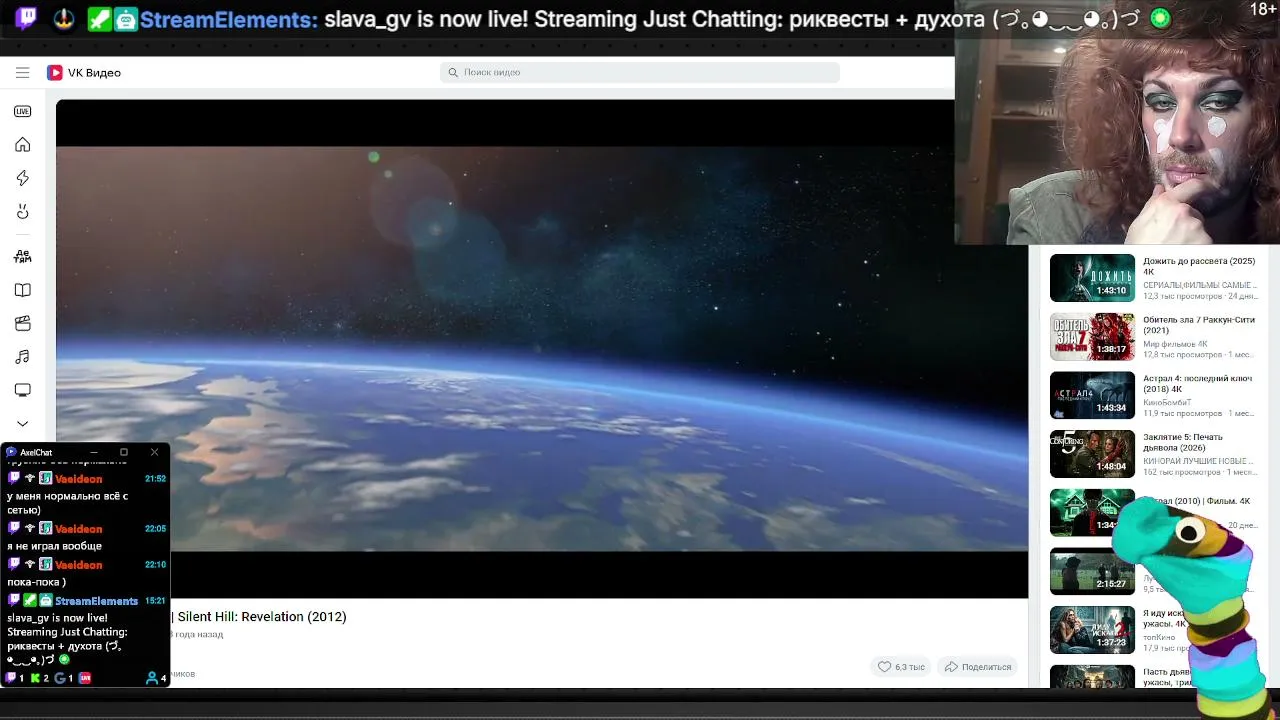
Task: Open the VK Video hamburger menu
Action: (22, 72)
